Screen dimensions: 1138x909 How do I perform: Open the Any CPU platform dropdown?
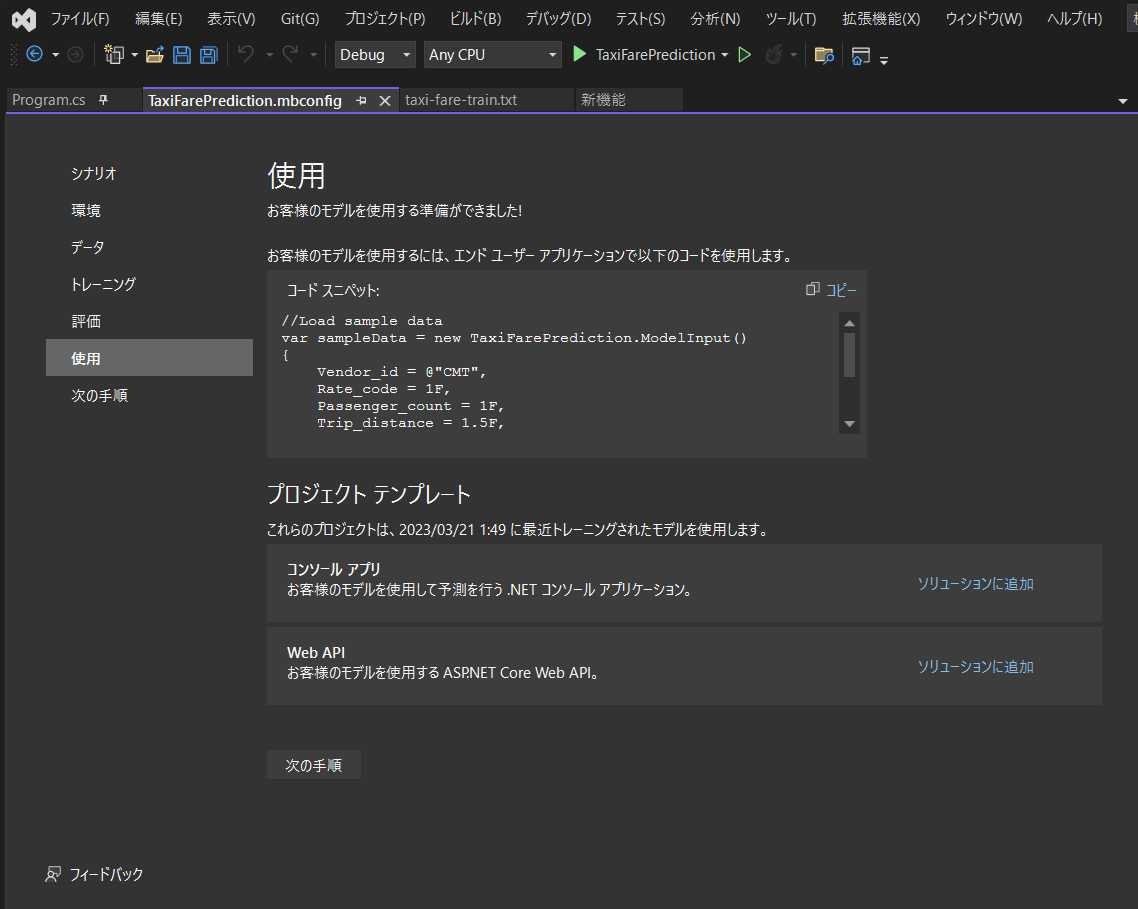point(492,55)
